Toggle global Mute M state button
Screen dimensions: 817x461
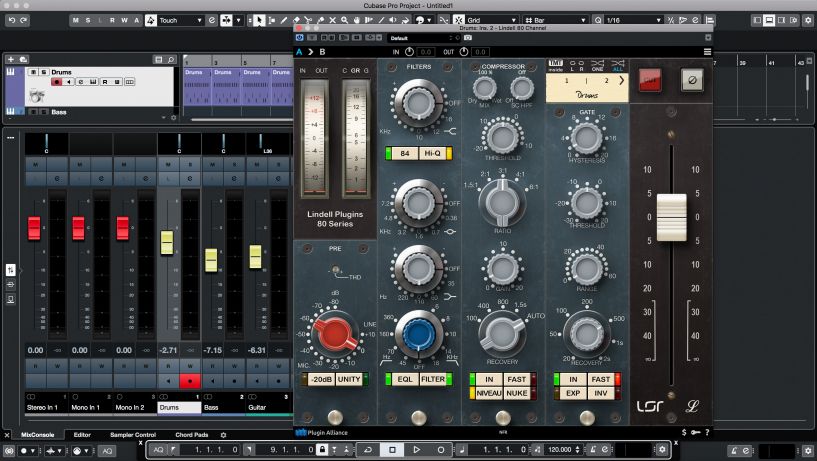click(76, 20)
